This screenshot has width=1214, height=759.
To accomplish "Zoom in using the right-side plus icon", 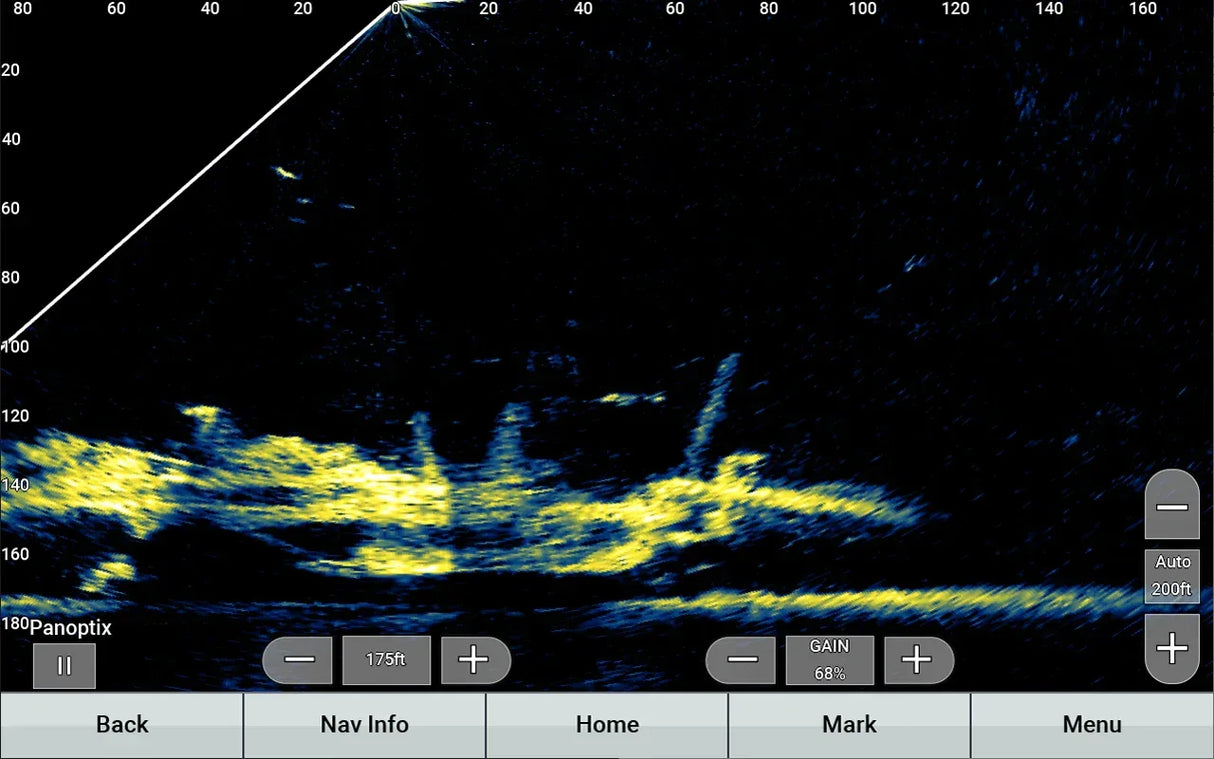I will coord(1171,648).
